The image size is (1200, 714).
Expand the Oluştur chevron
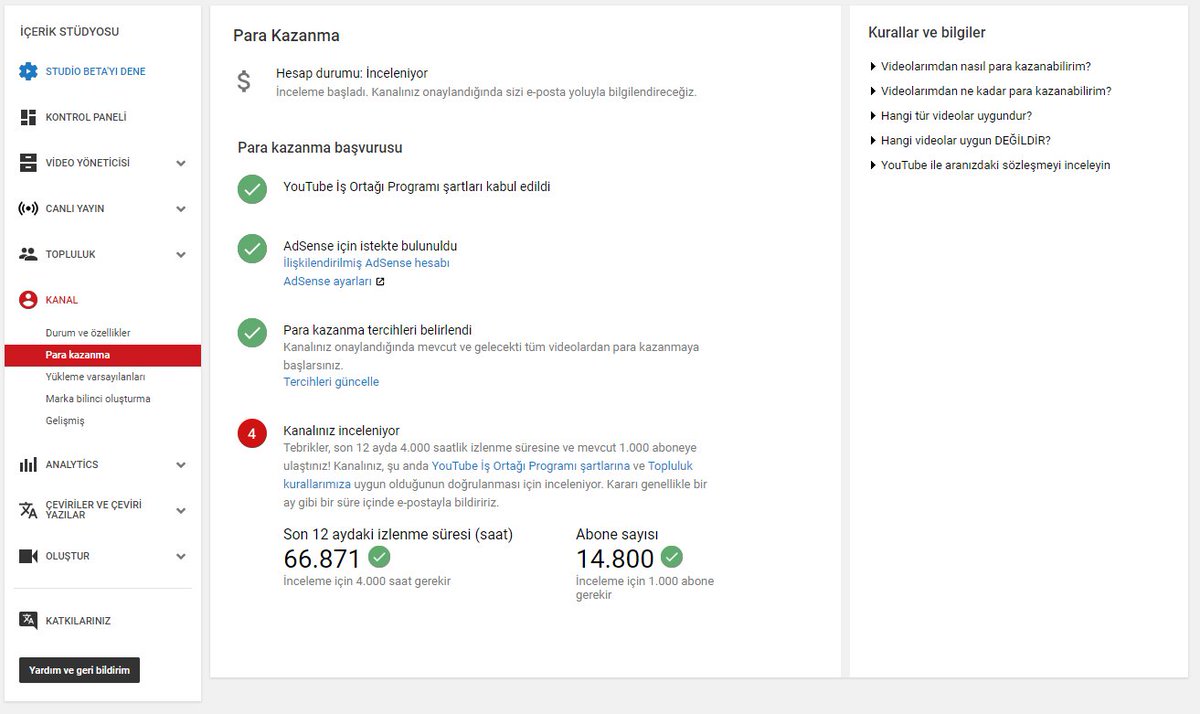(181, 556)
